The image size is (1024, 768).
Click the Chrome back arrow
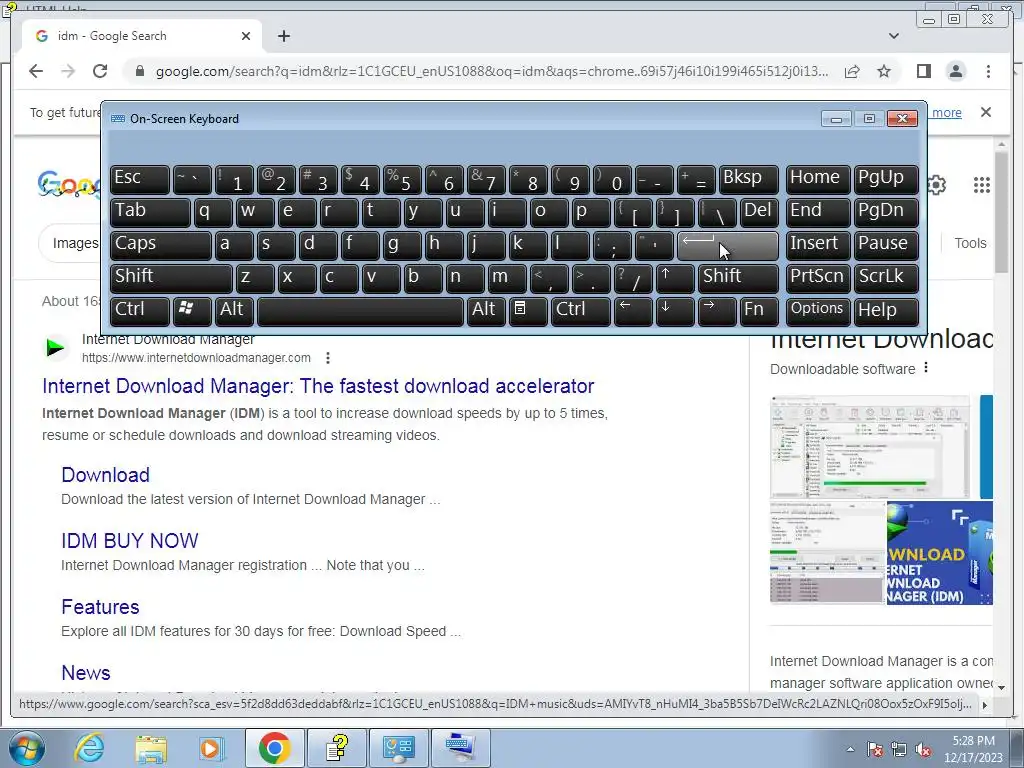point(36,71)
